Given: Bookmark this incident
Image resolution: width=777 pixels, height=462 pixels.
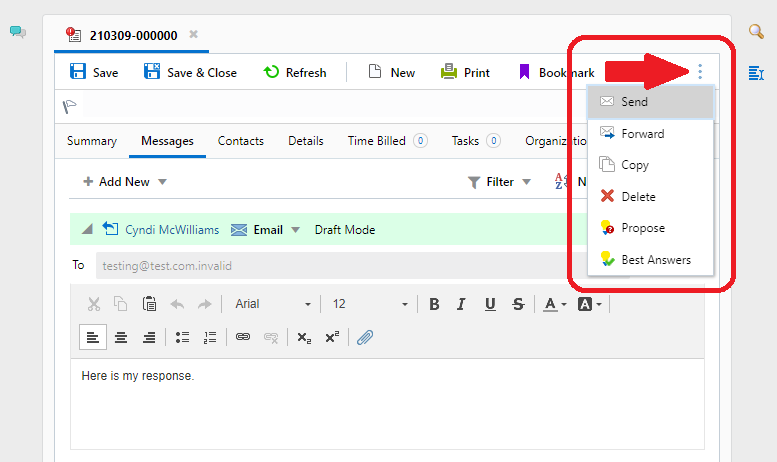Looking at the screenshot, I should [x=556, y=72].
